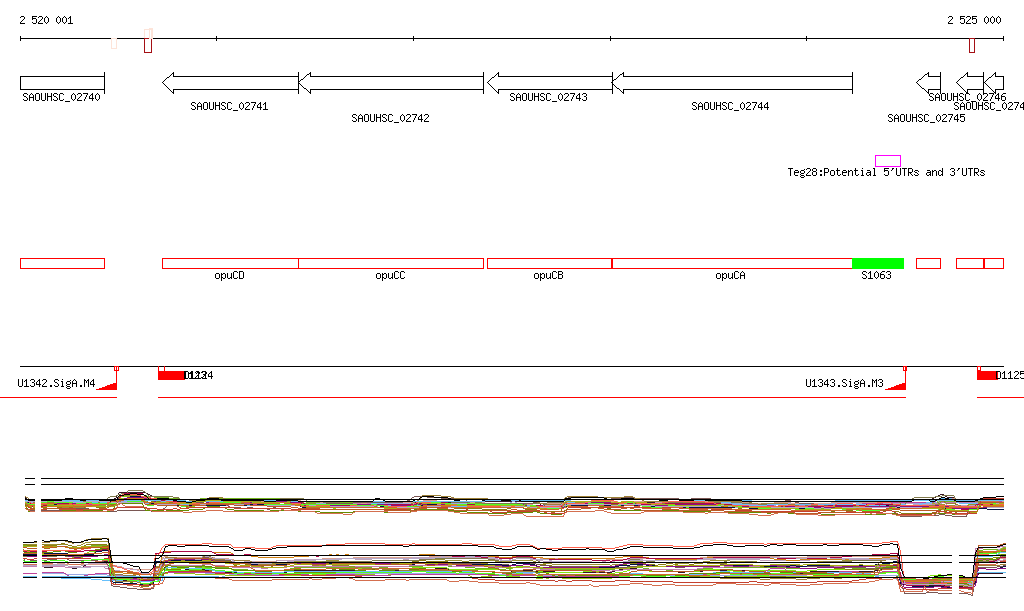Click the opuCD label
Image resolution: width=1024 pixels, height=611 pixels.
point(229,275)
